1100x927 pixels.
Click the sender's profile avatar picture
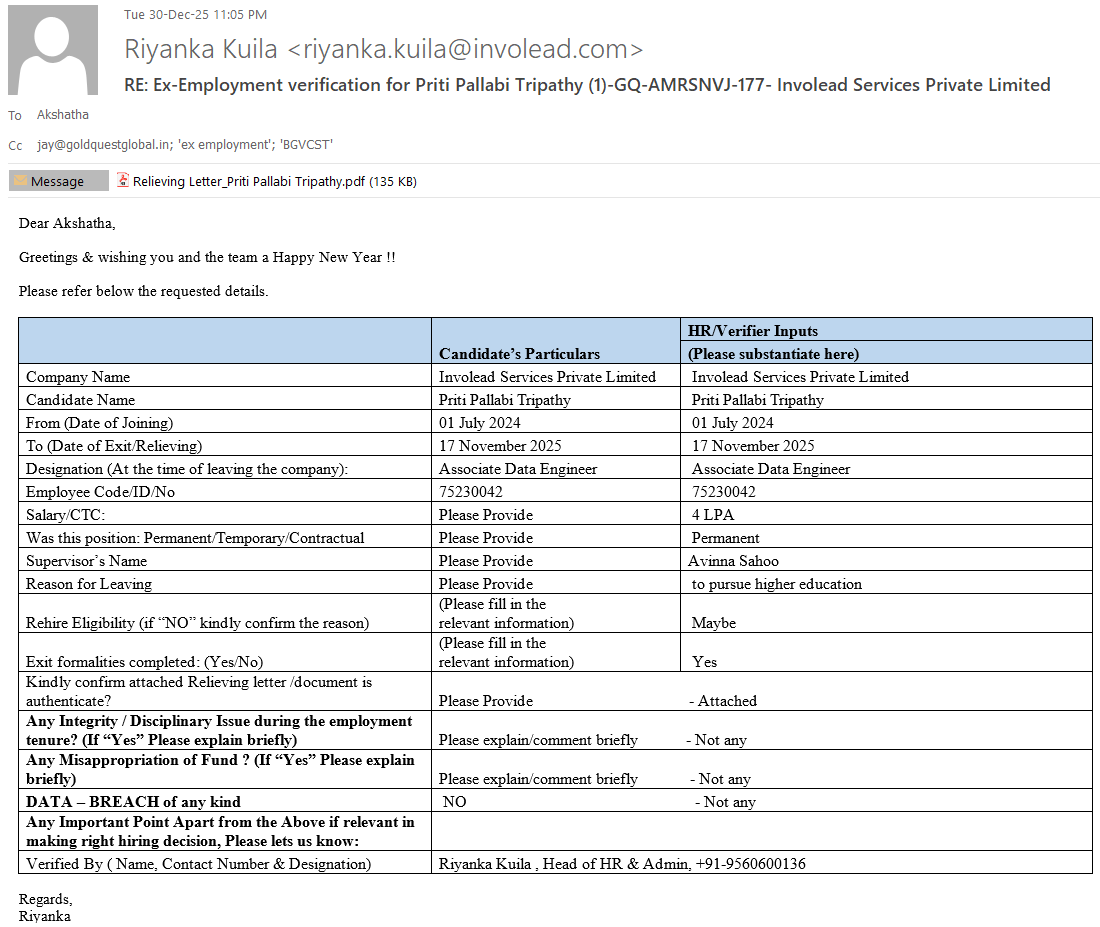point(53,50)
